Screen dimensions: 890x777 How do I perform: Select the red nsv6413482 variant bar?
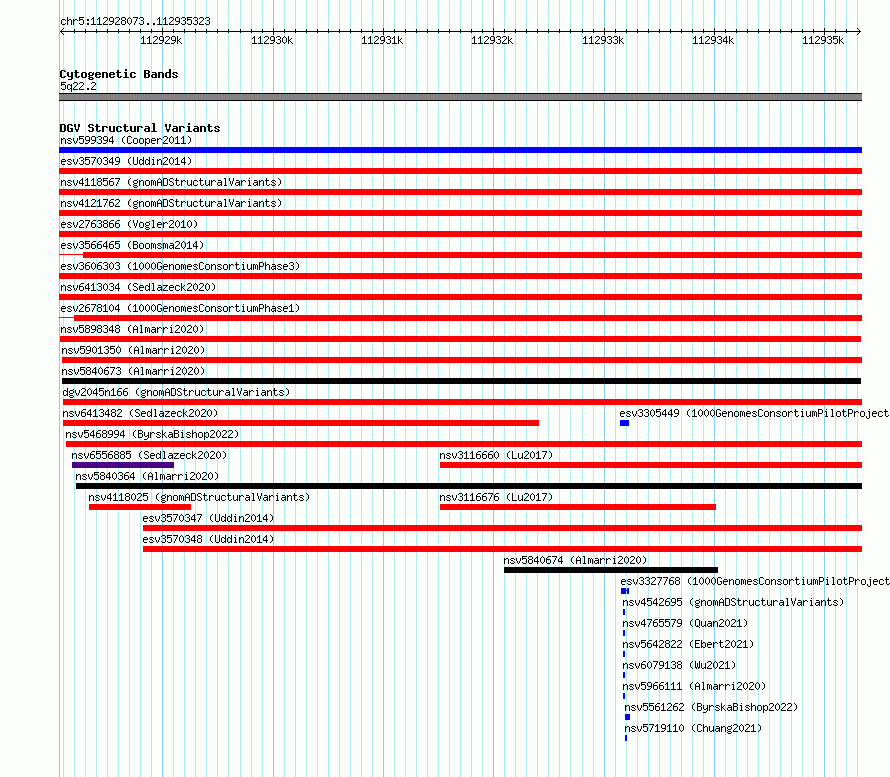[301, 423]
